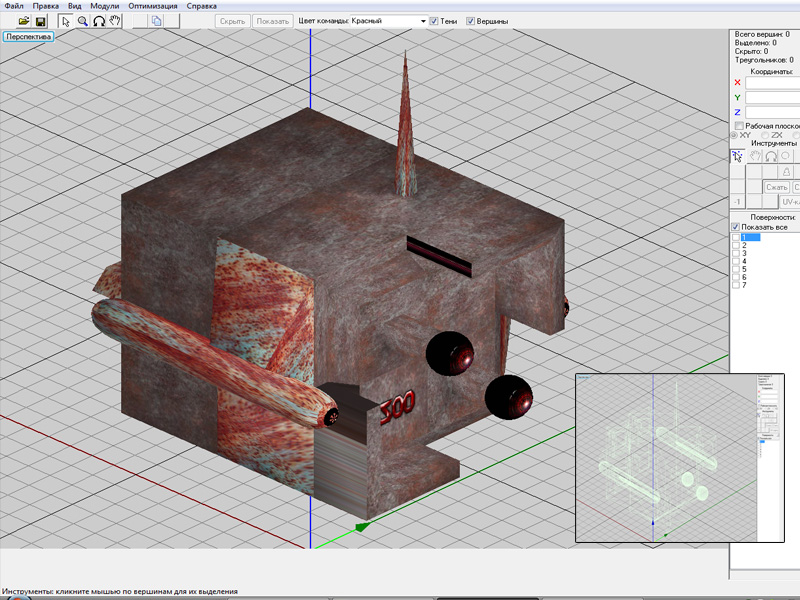Screen dimensions: 800x600
Task: Toggle the Тени shadows checkbox
Action: tap(434, 21)
